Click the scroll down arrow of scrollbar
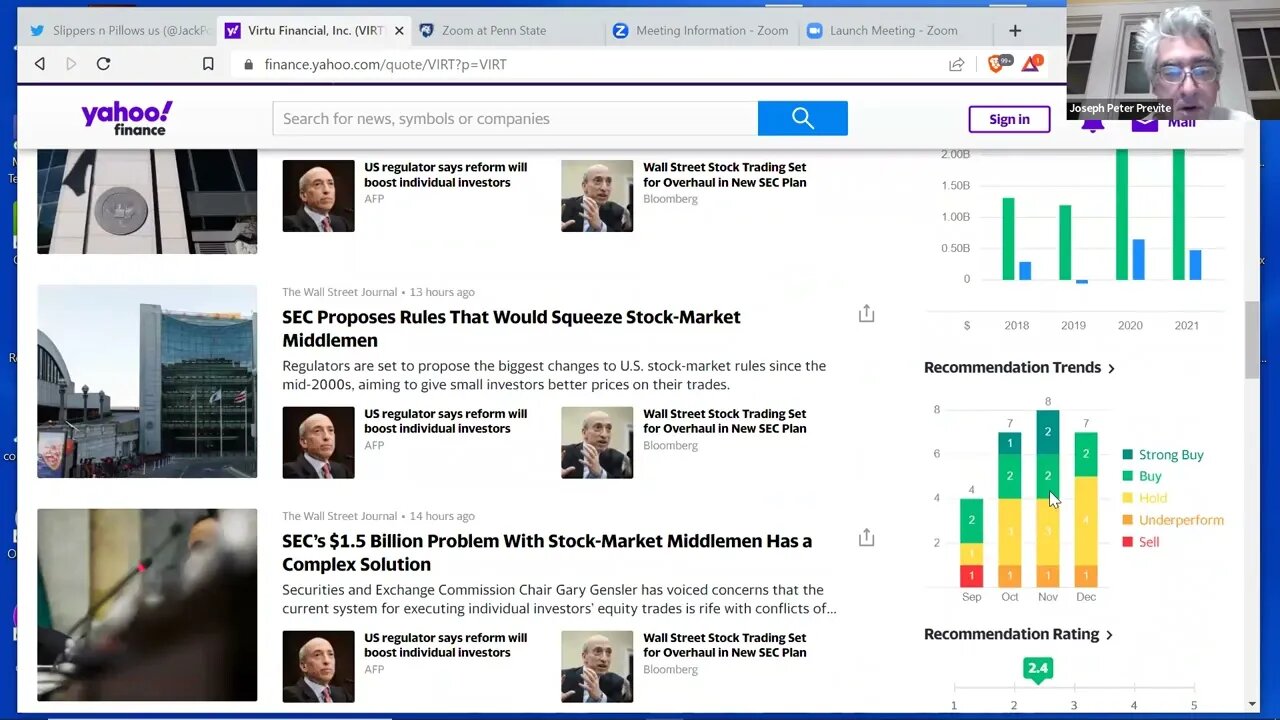The height and width of the screenshot is (720, 1280). coord(1252,704)
